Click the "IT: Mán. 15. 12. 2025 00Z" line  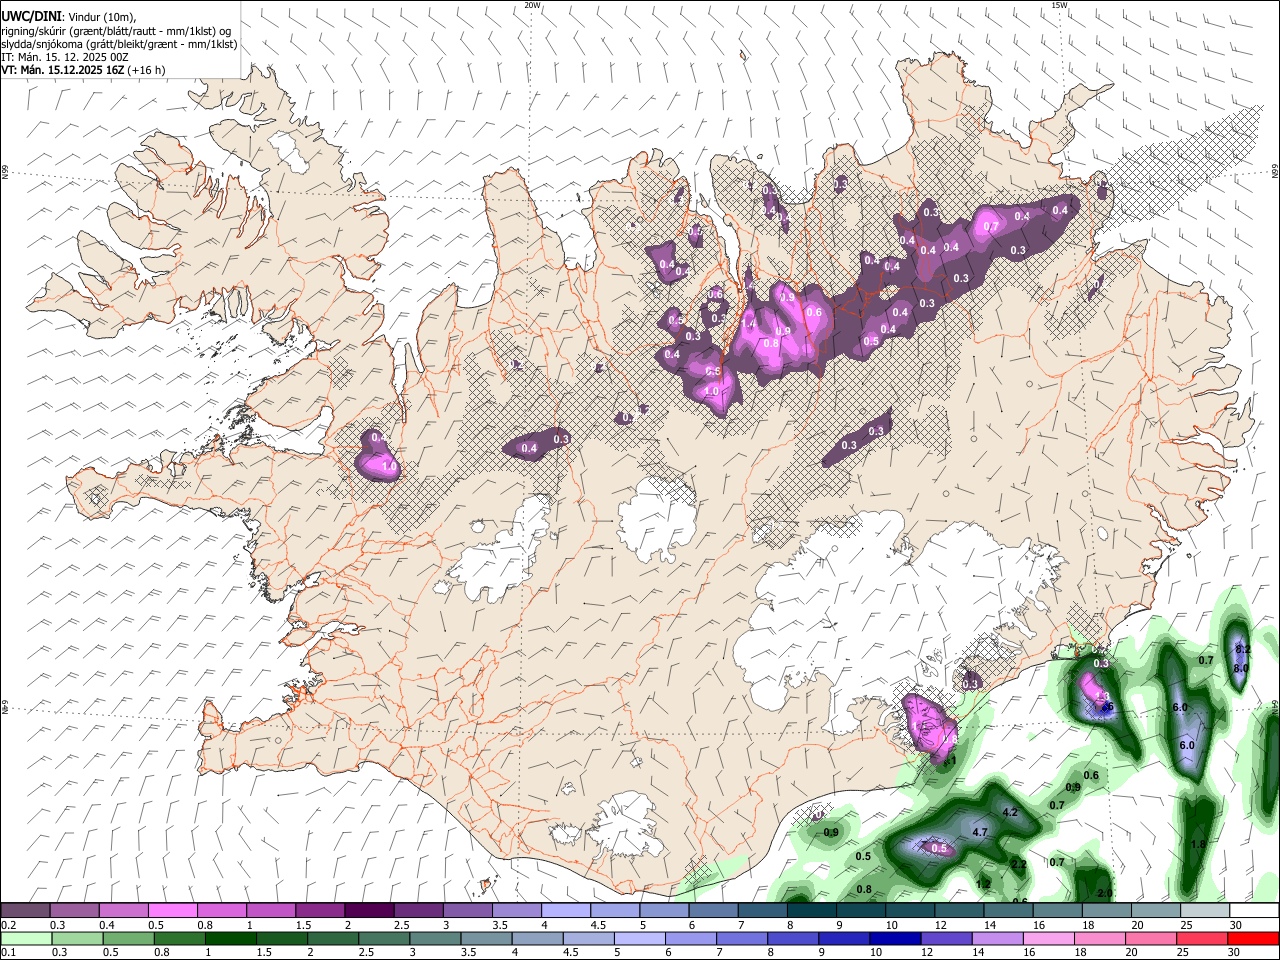pos(65,57)
